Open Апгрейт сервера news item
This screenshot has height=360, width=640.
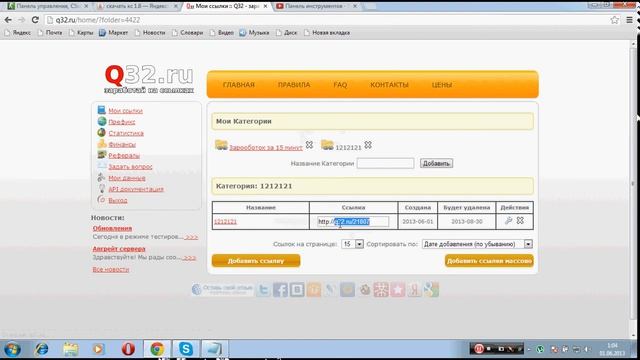(x=119, y=249)
